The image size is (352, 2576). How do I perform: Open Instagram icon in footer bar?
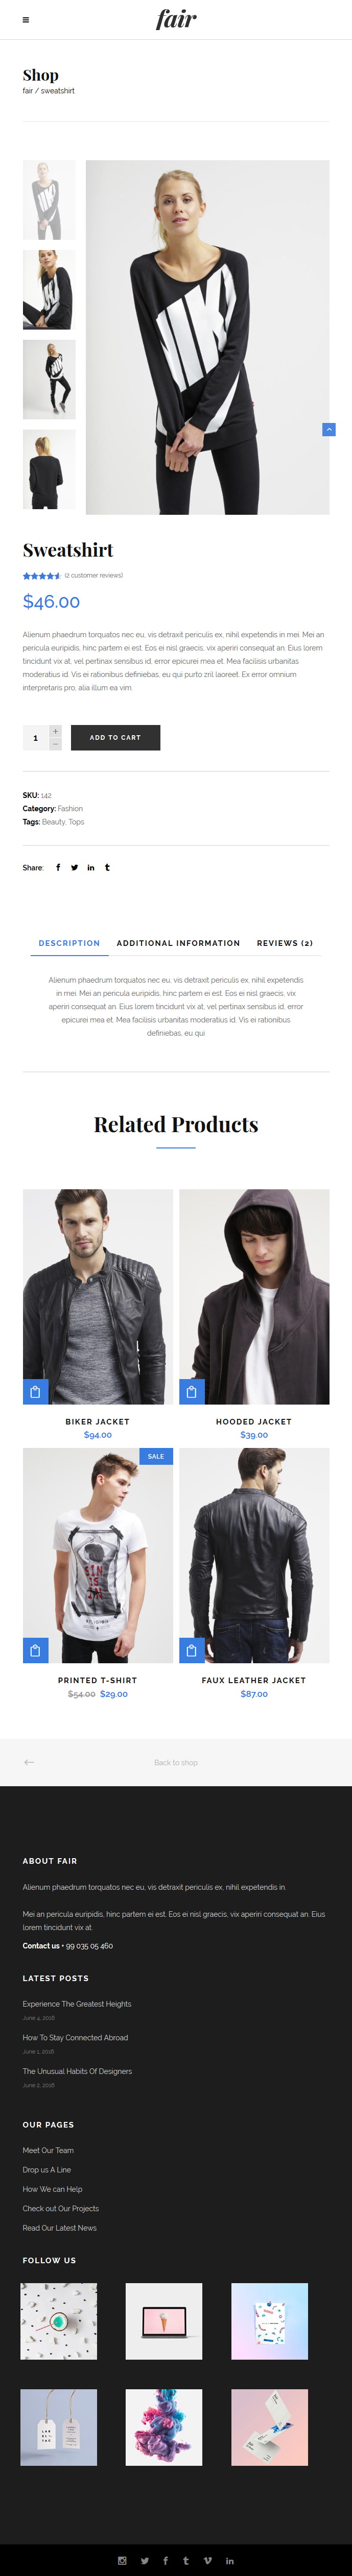[122, 2560]
